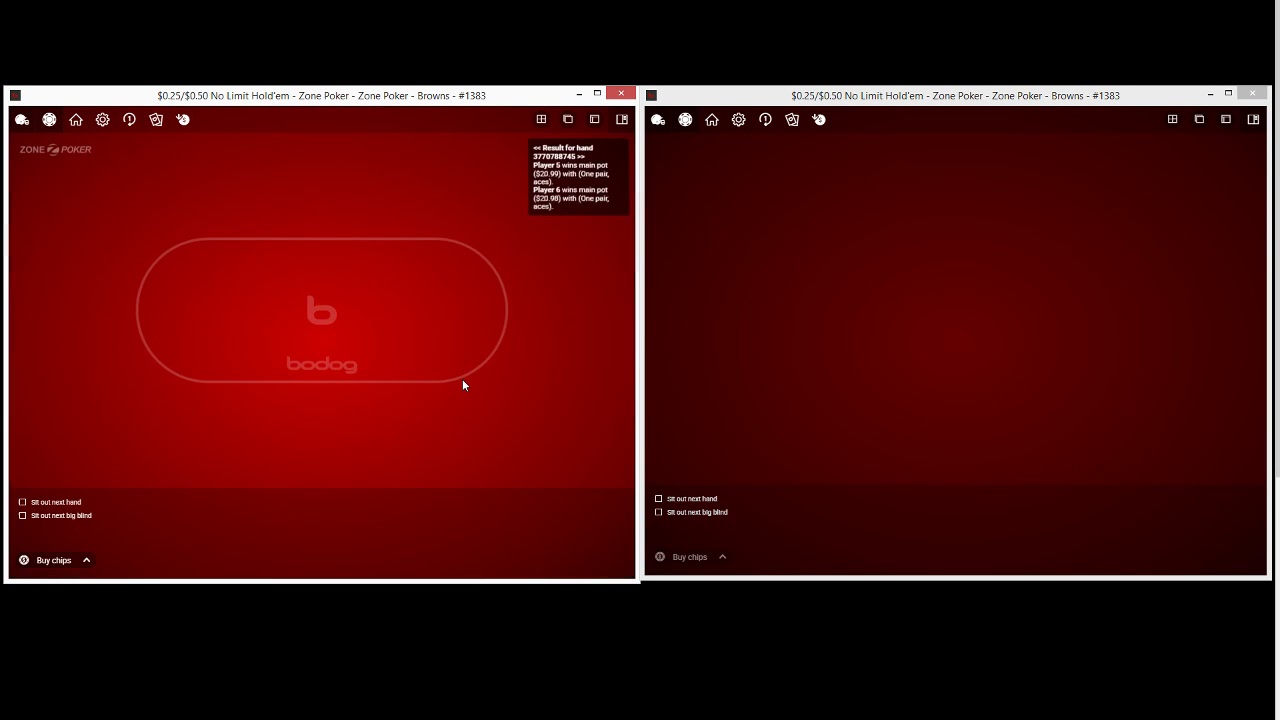The height and width of the screenshot is (720, 1280).
Task: Open settings gear in right window
Action: pyautogui.click(x=739, y=120)
